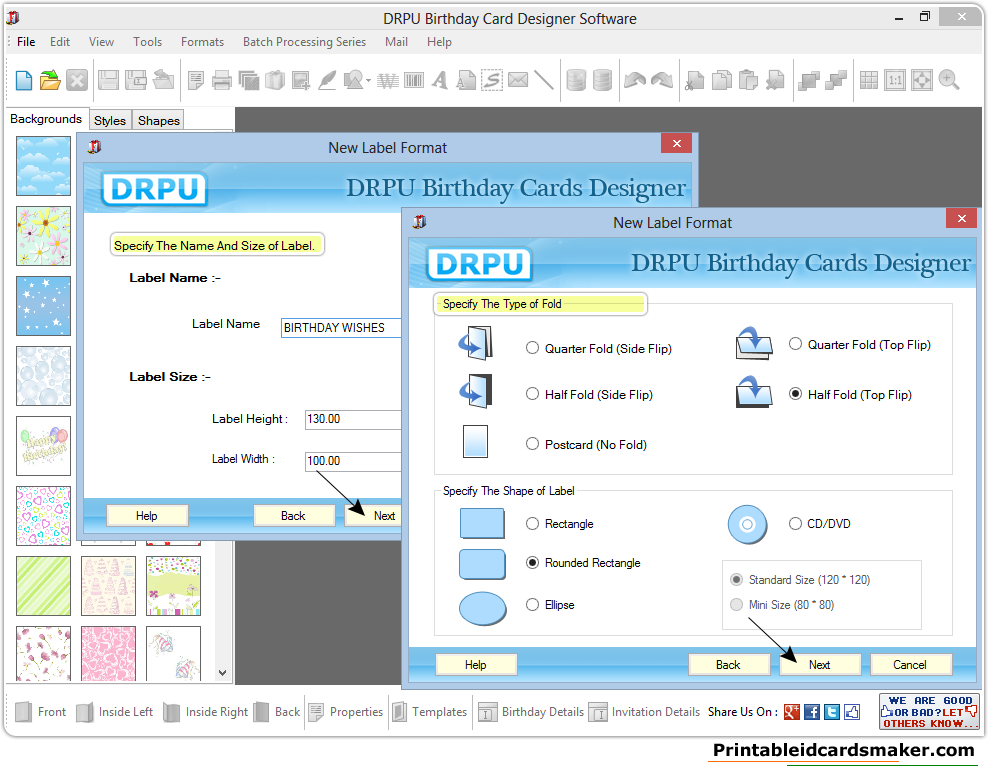
Task: Click the 1:1 actual size icon
Action: pyautogui.click(x=895, y=81)
